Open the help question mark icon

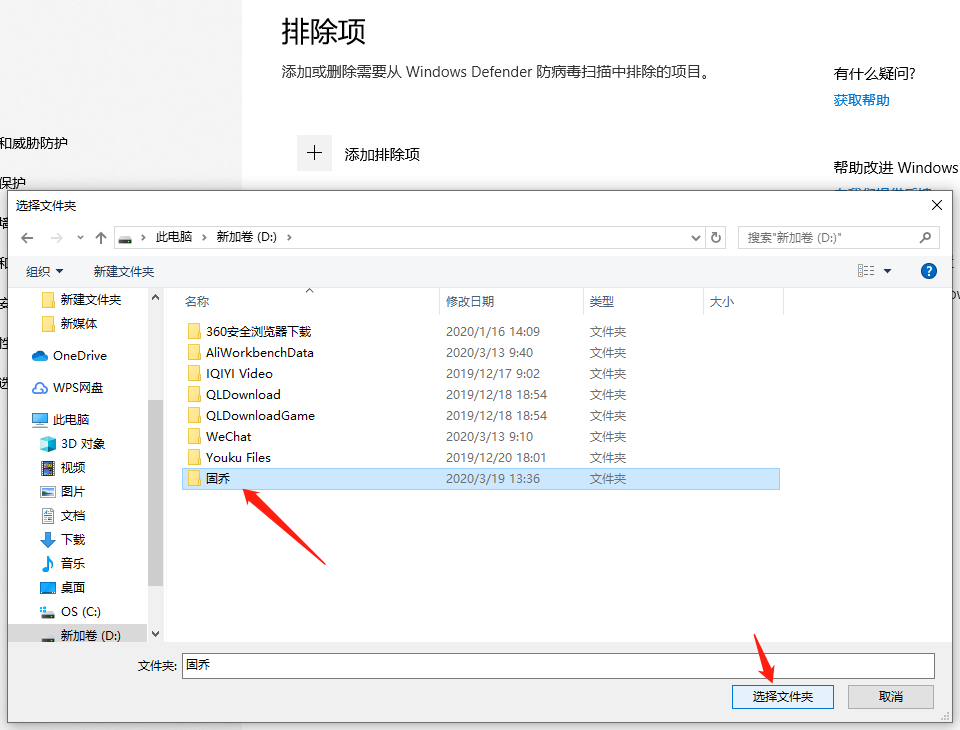pyautogui.click(x=928, y=271)
